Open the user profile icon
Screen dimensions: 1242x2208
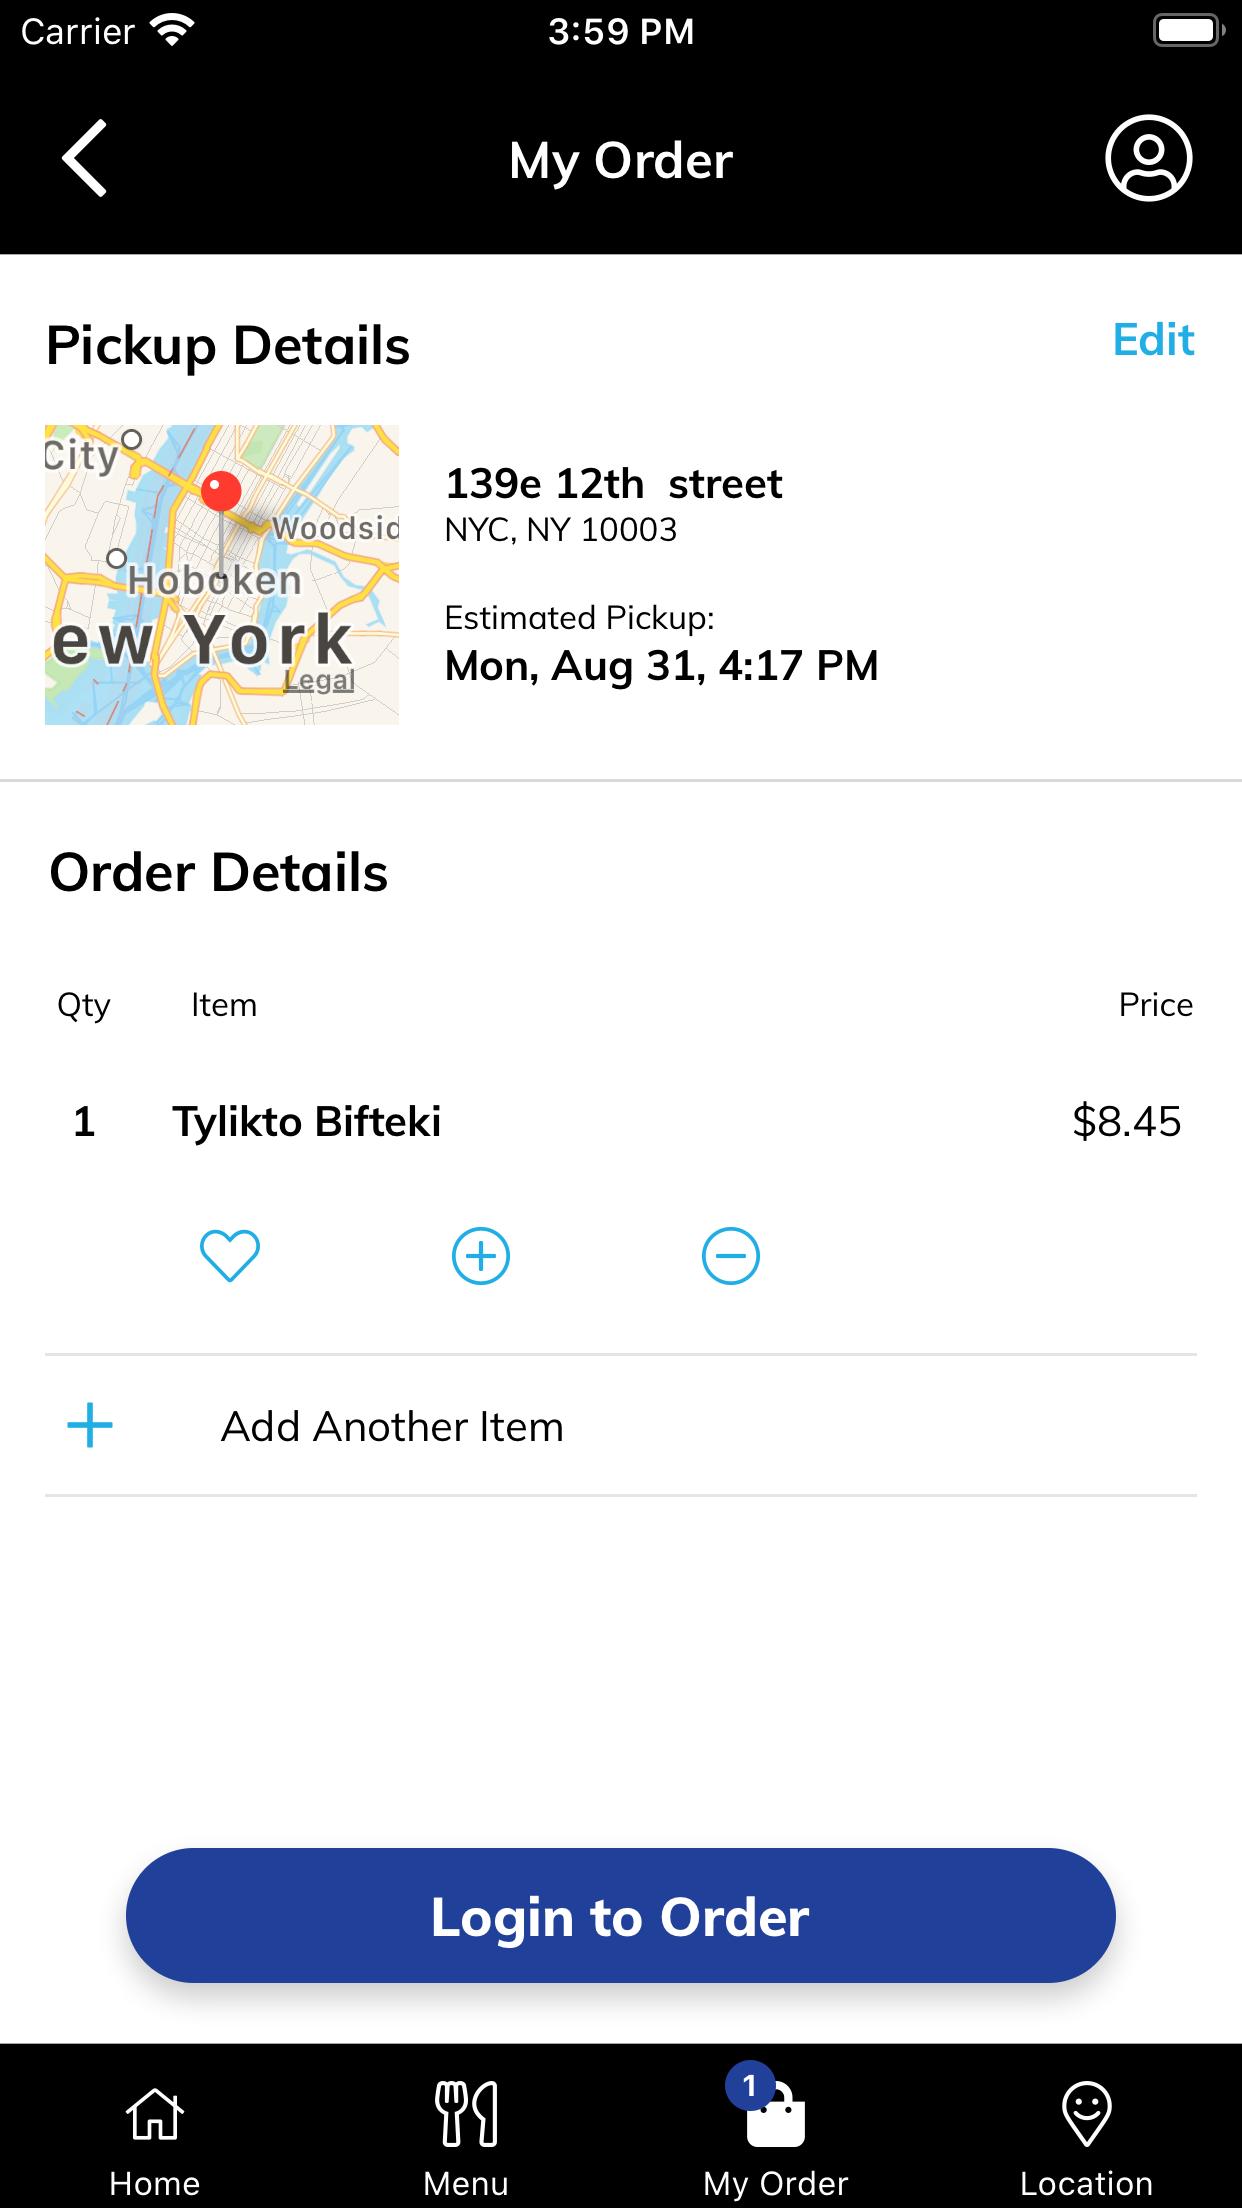[x=1148, y=158]
